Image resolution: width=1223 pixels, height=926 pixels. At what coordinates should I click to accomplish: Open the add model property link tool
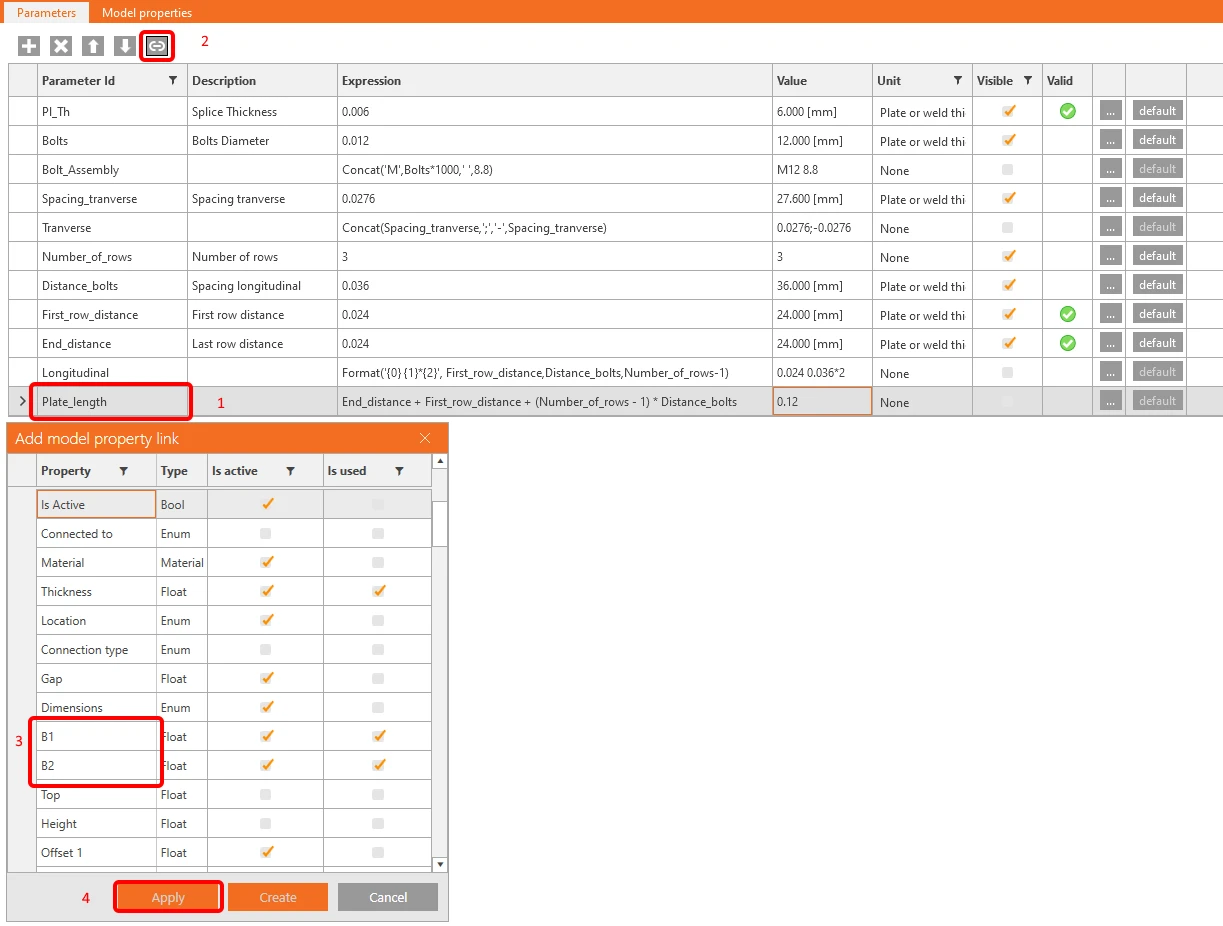157,46
